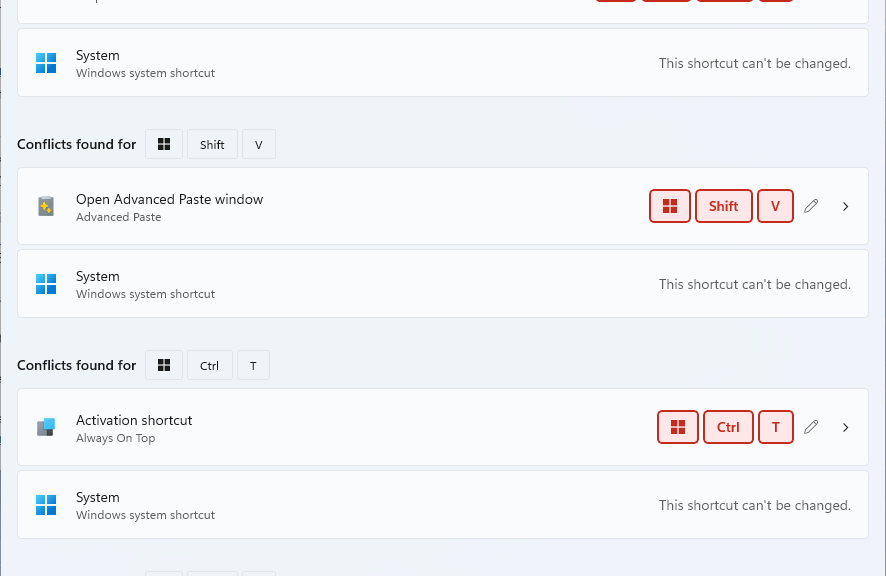Click the red Shift key of Advanced Paste shortcut

(723, 206)
